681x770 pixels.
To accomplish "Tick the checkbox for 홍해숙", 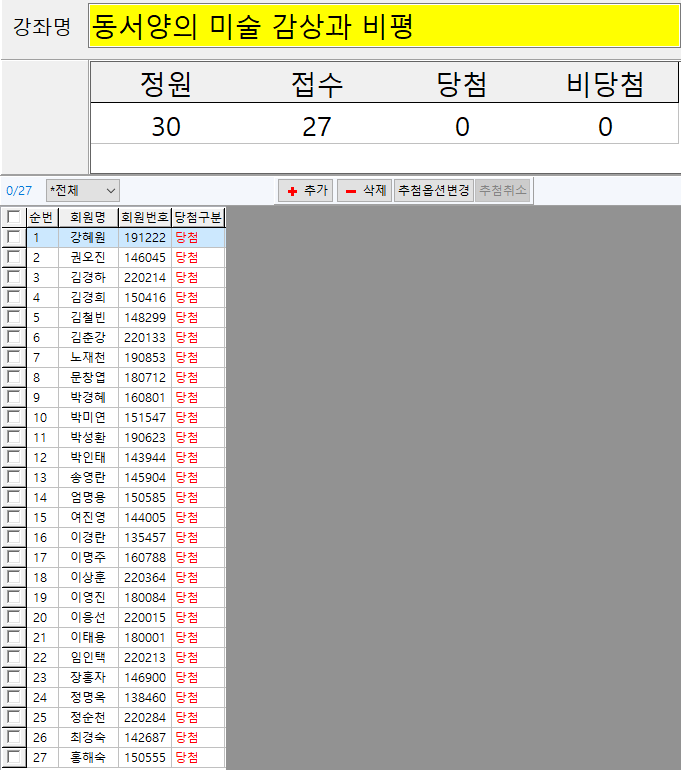I will pos(14,757).
